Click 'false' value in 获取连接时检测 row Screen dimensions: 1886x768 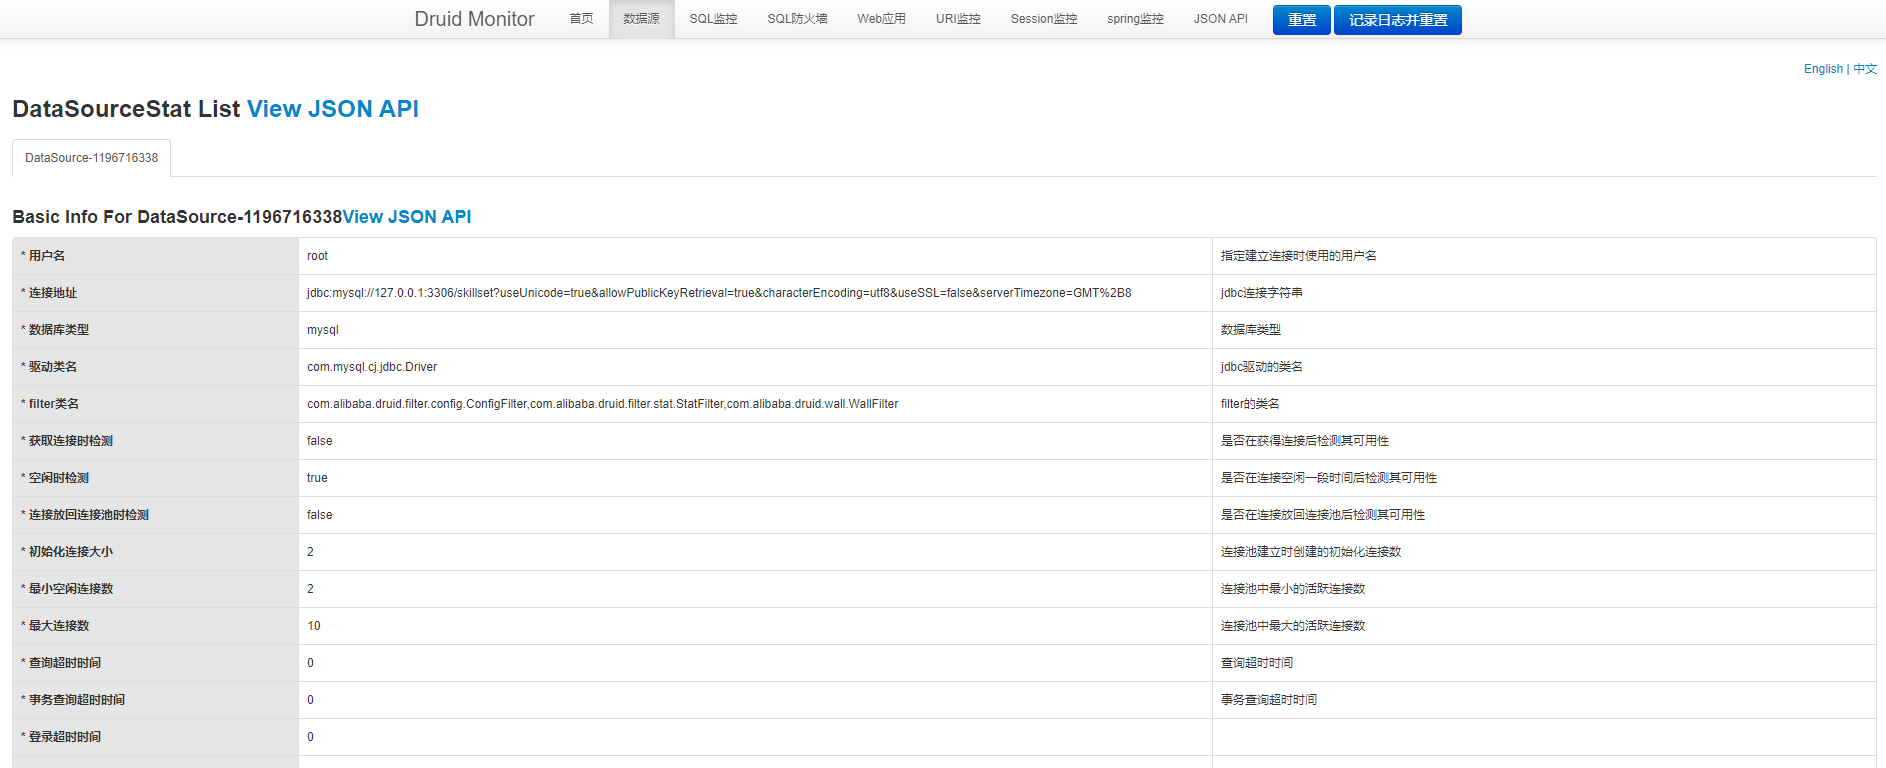click(x=320, y=441)
